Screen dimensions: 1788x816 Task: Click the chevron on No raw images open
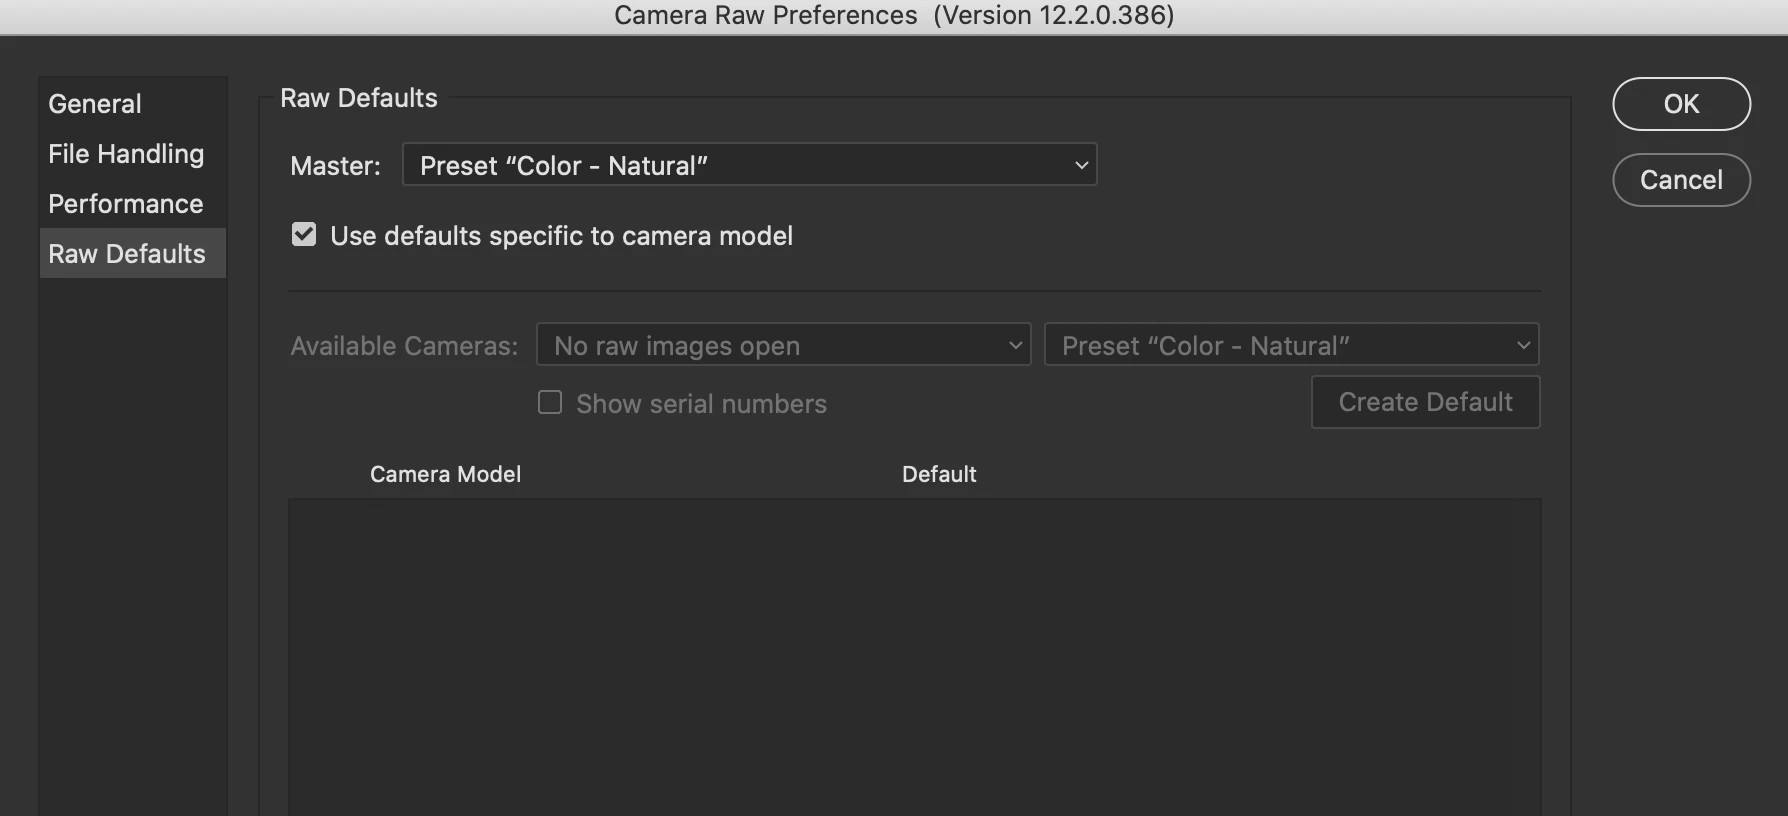[1015, 345]
